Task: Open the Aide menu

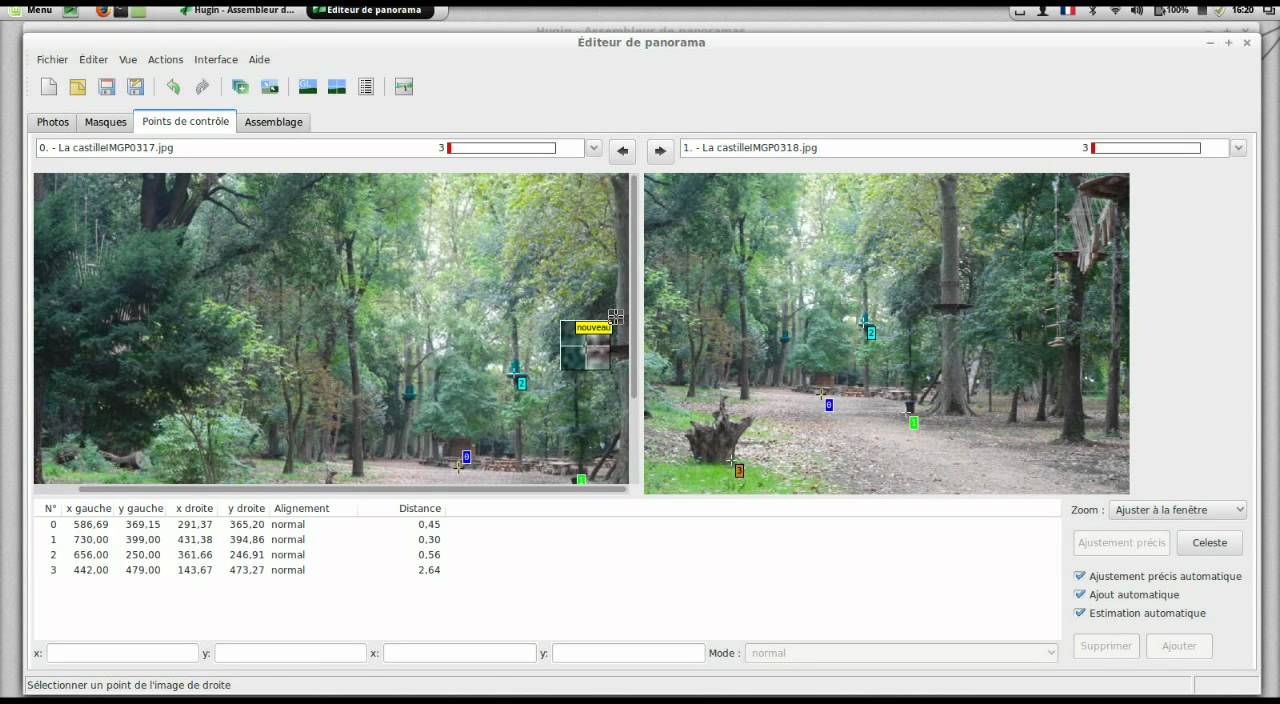Action: [x=259, y=60]
